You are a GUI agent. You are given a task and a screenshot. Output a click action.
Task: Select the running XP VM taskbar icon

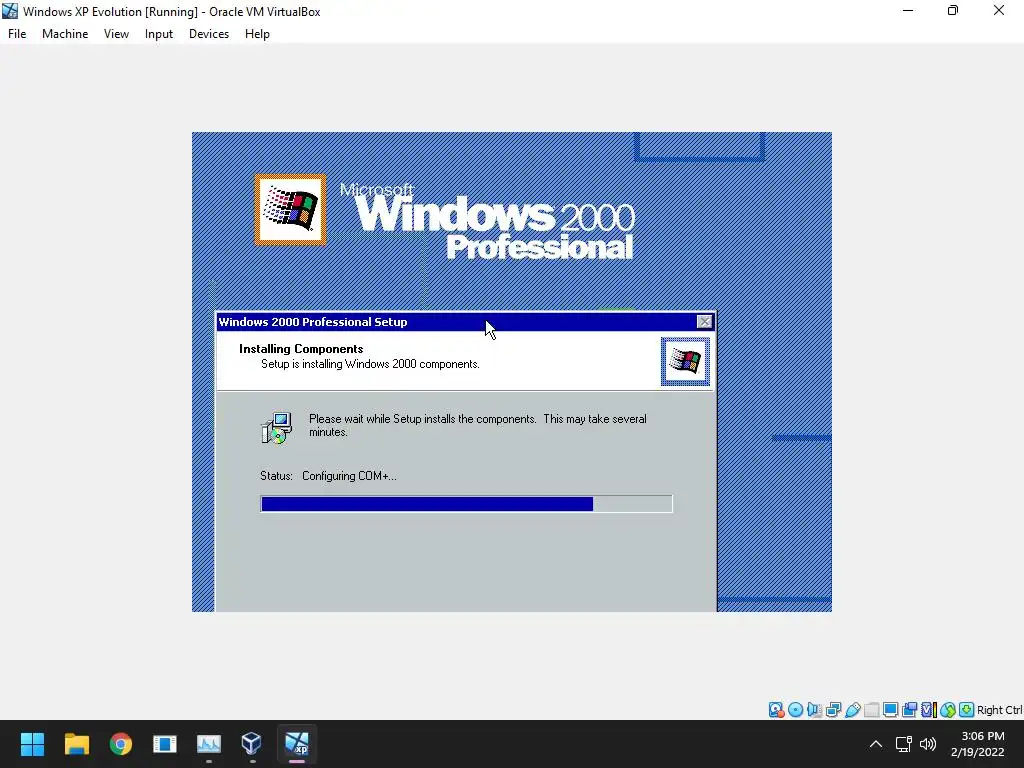point(296,744)
